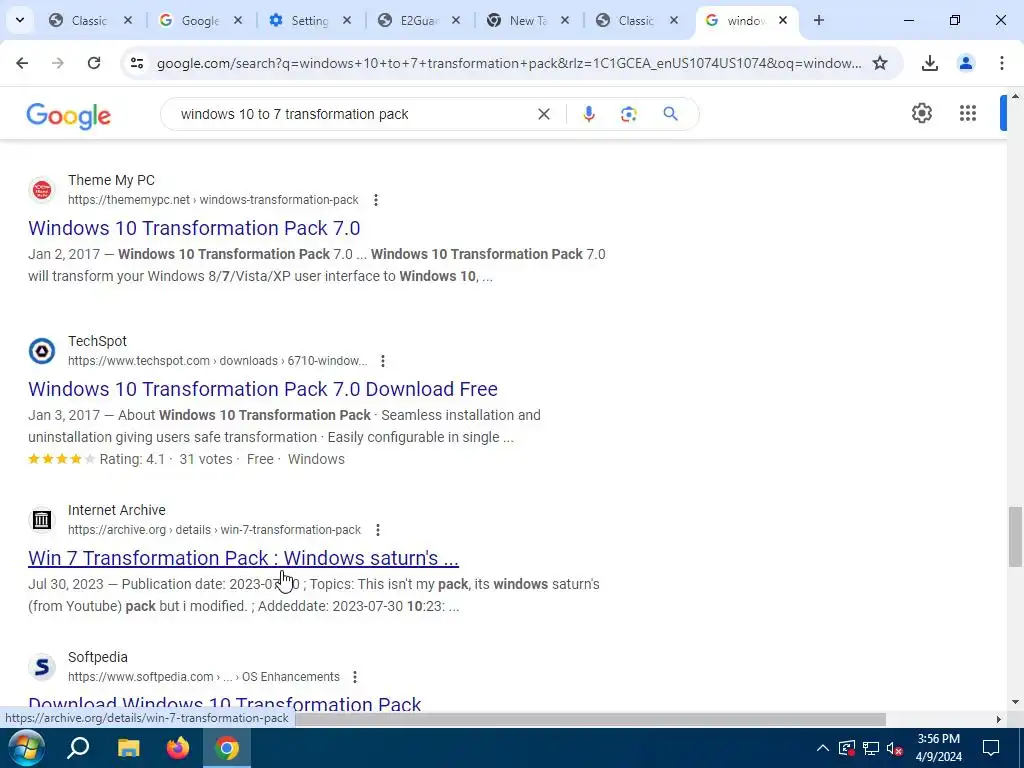Image resolution: width=1024 pixels, height=768 pixels.
Task: Open site information icon in address bar
Action: (137, 63)
